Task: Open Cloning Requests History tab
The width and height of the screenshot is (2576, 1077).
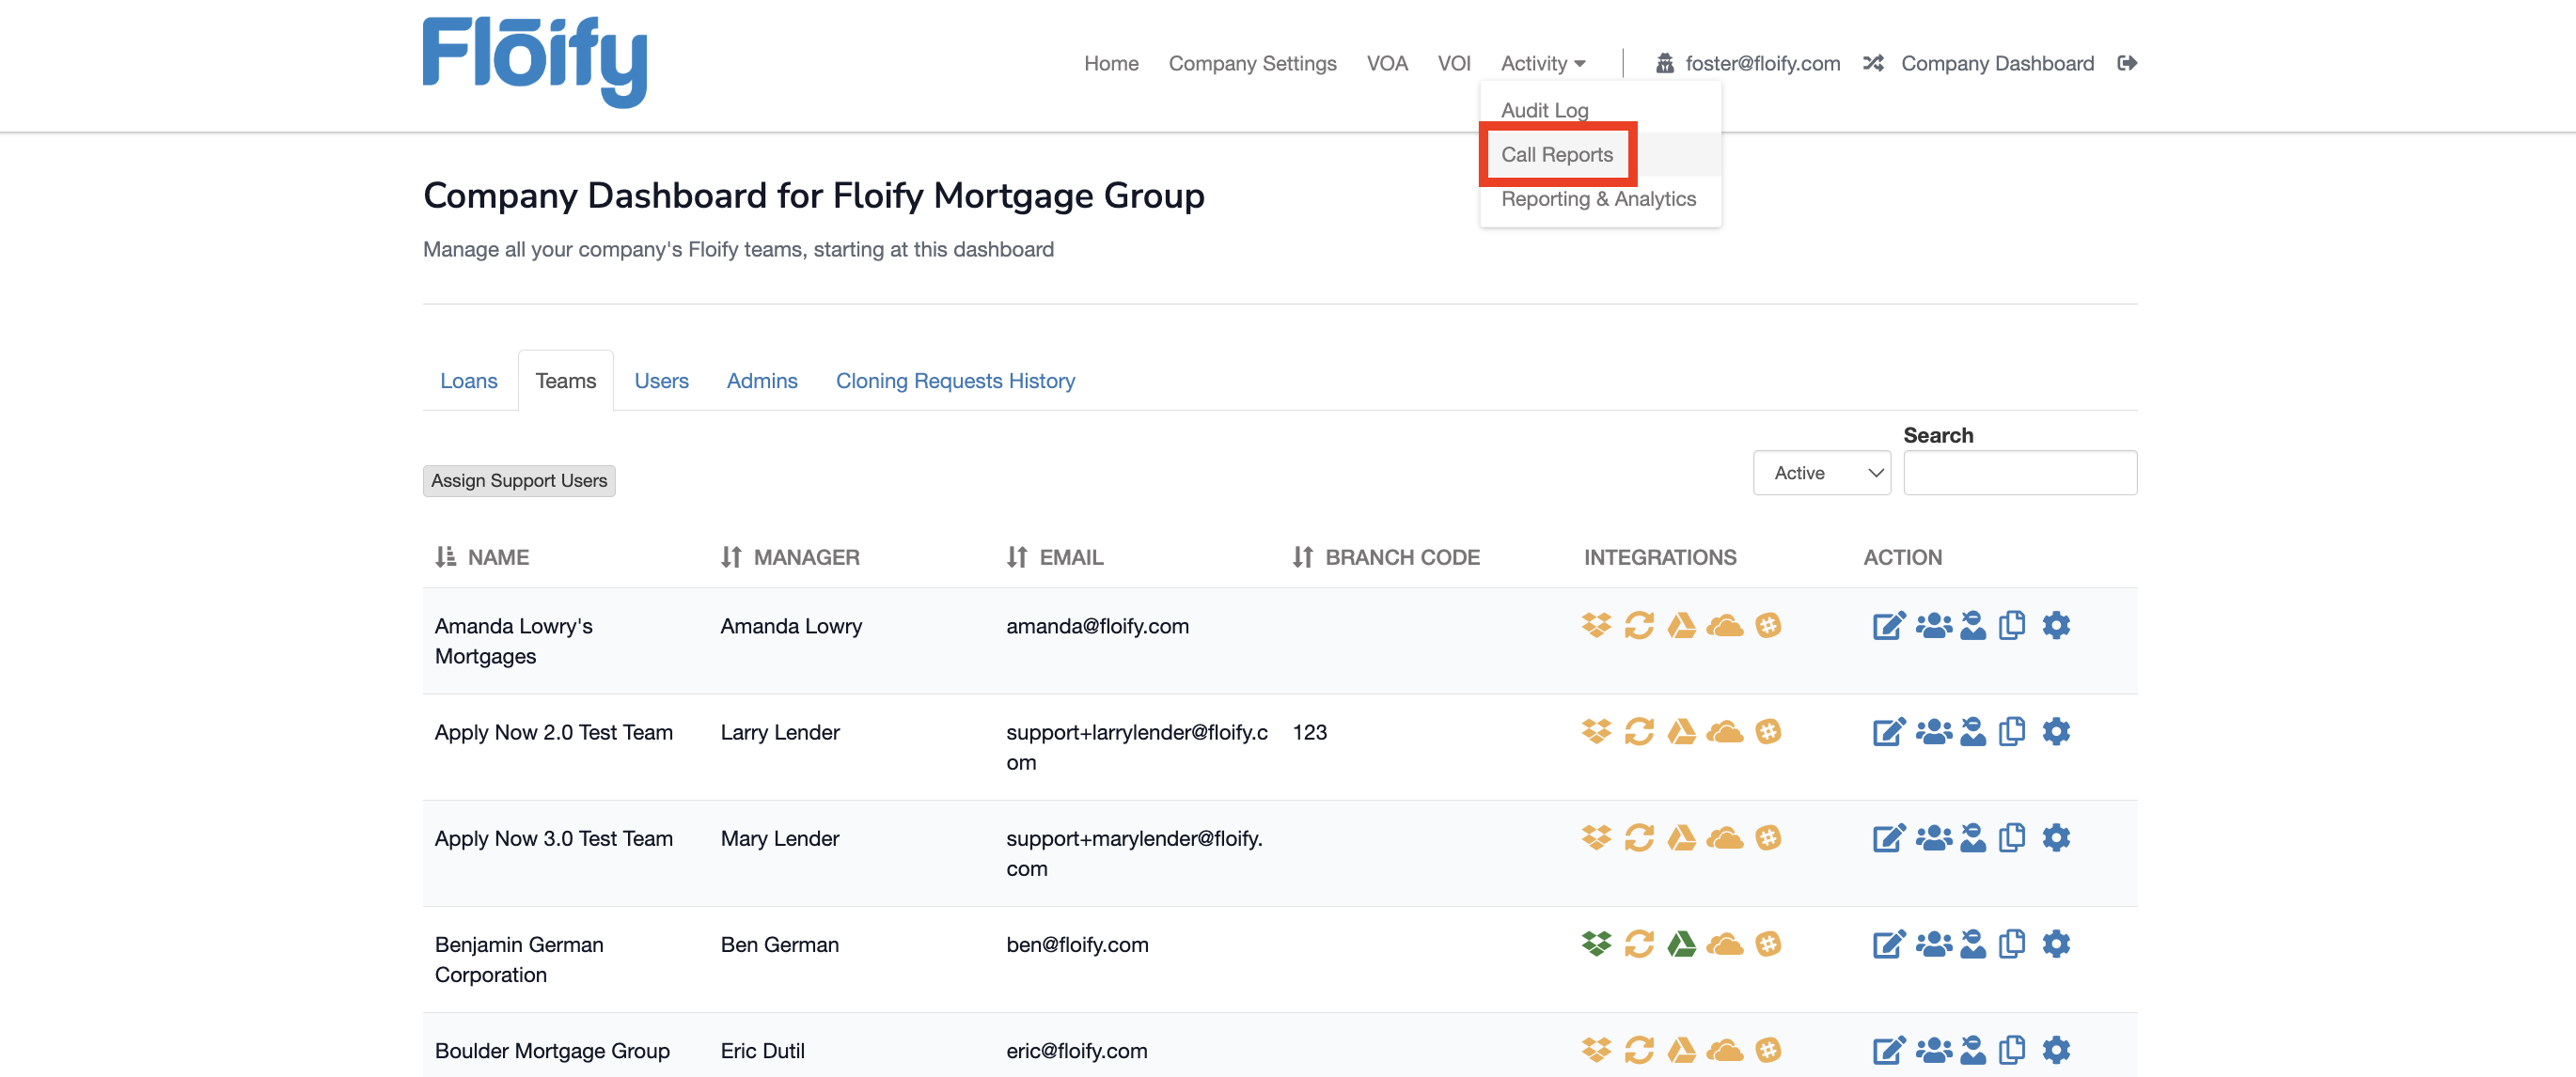Action: pyautogui.click(x=955, y=381)
